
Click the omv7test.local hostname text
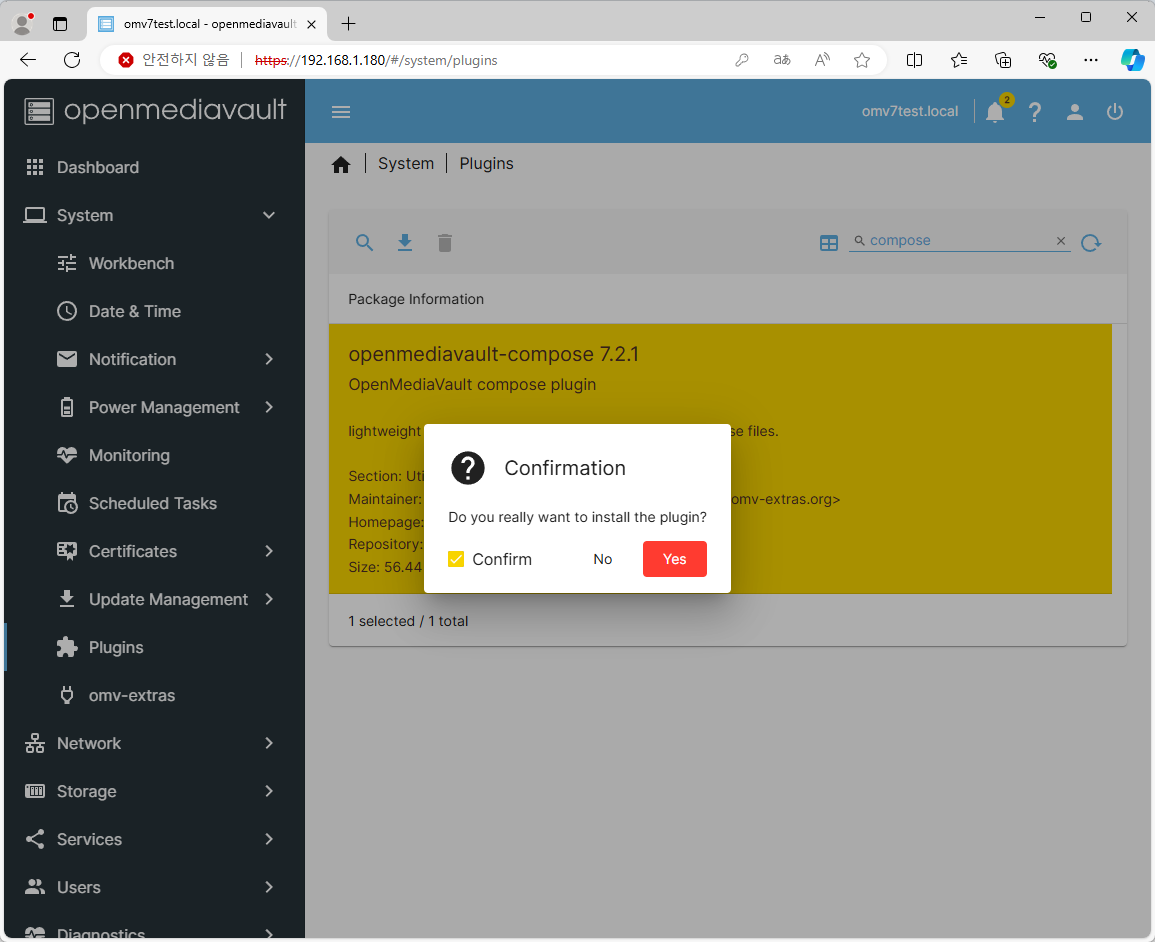pos(910,111)
